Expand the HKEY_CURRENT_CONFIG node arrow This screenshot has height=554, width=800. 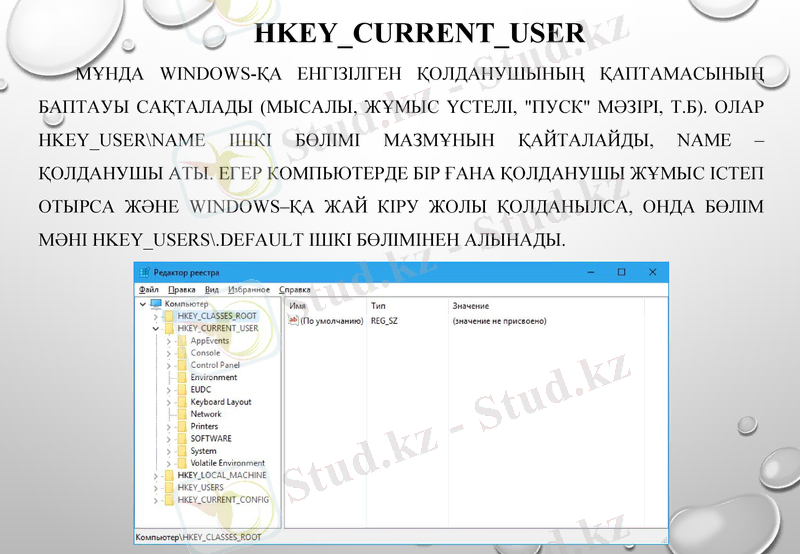point(156,500)
